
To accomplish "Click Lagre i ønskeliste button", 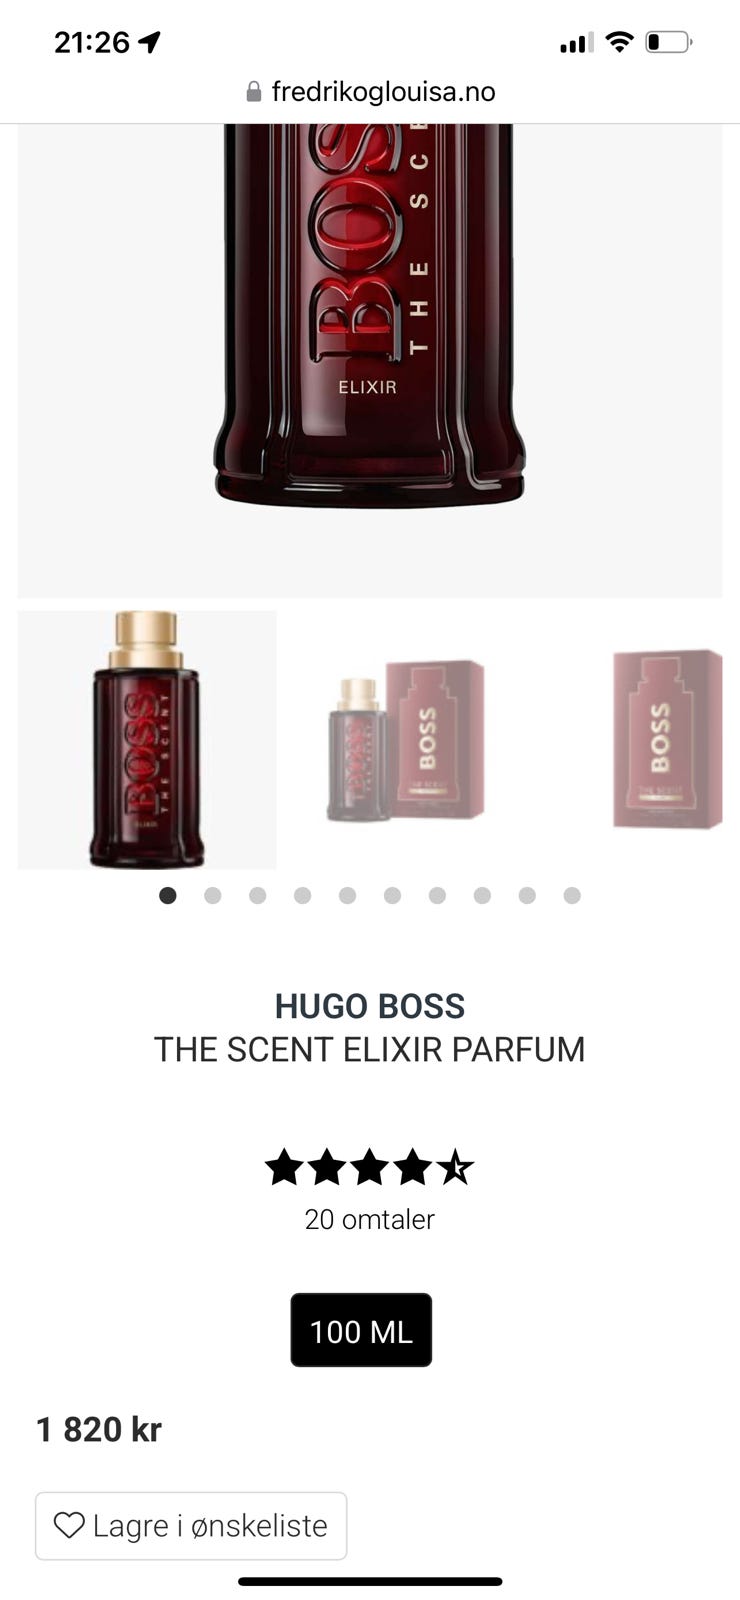I will click(191, 1526).
